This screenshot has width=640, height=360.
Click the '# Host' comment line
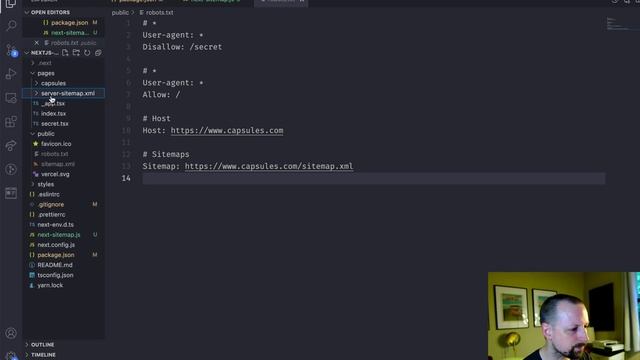click(x=156, y=118)
